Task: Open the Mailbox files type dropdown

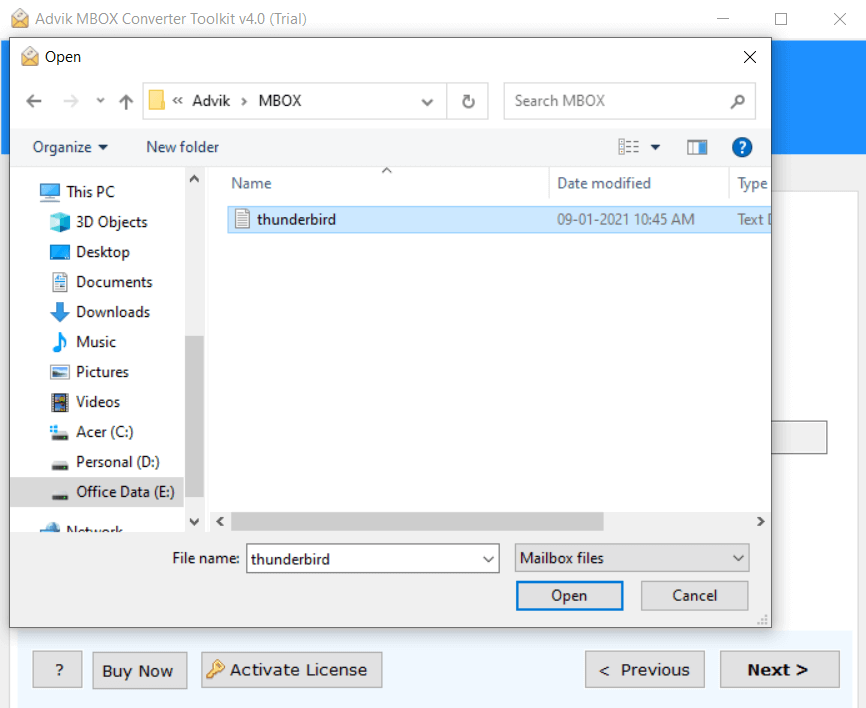Action: point(632,558)
